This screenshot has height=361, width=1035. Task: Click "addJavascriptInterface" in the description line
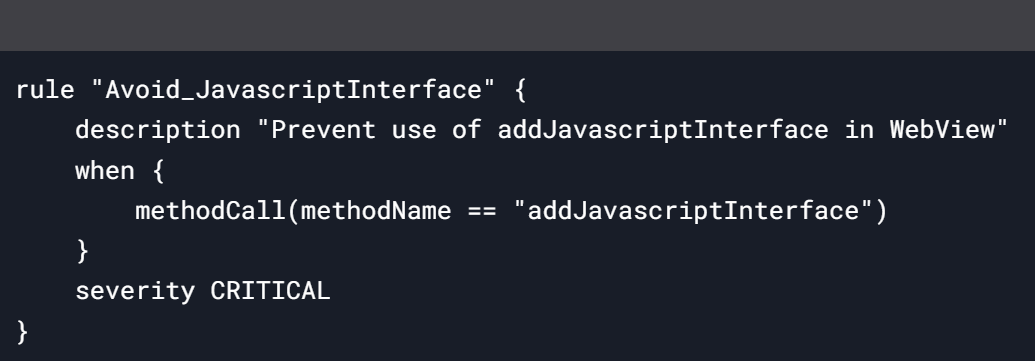point(663,130)
